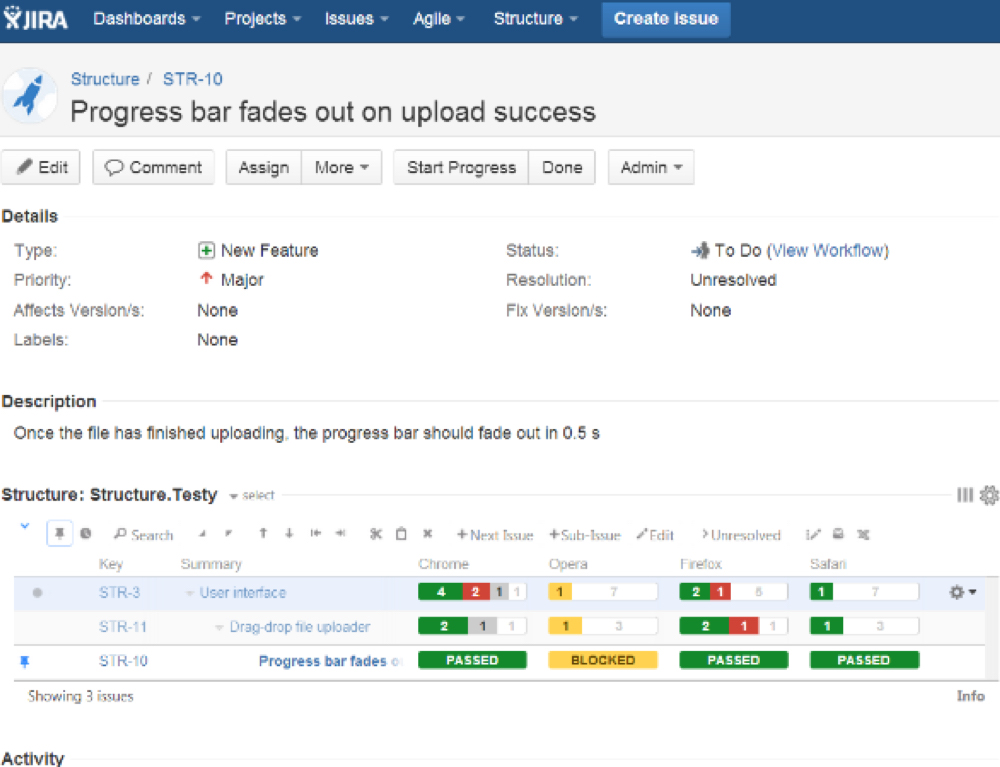Click the Comment button

coord(153,167)
